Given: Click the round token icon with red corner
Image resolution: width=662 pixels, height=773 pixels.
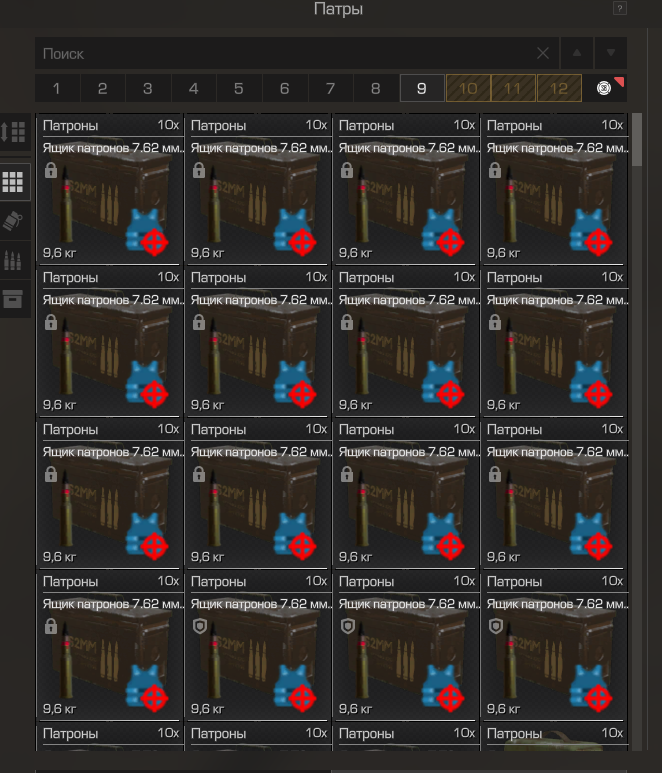Looking at the screenshot, I should tap(604, 88).
